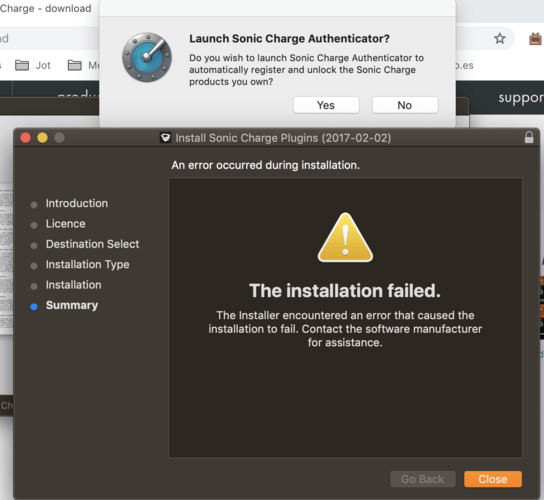
Task: Click the browser extension icon beside the star
Action: (x=535, y=38)
